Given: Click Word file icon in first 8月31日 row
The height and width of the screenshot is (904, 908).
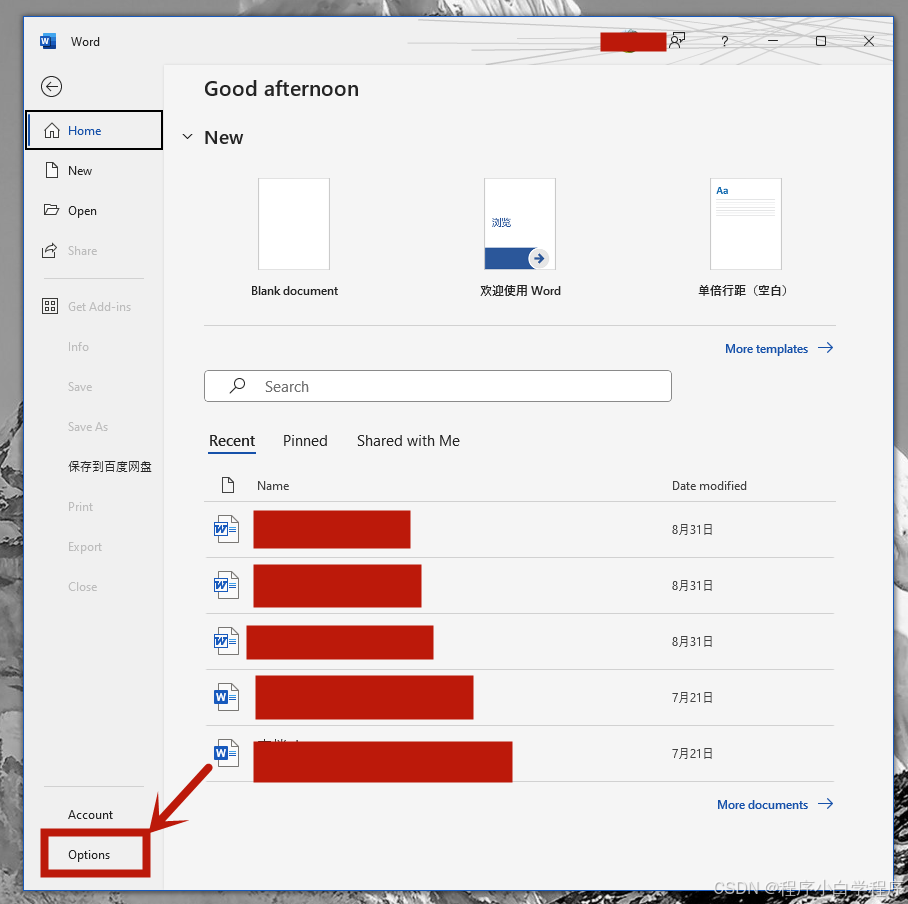Looking at the screenshot, I should 226,529.
